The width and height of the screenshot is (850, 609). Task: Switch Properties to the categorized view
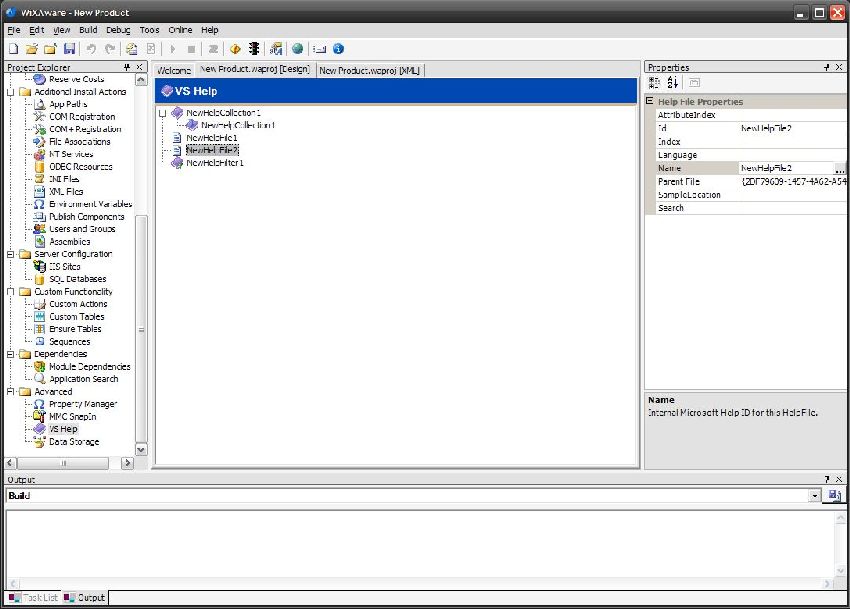[655, 82]
